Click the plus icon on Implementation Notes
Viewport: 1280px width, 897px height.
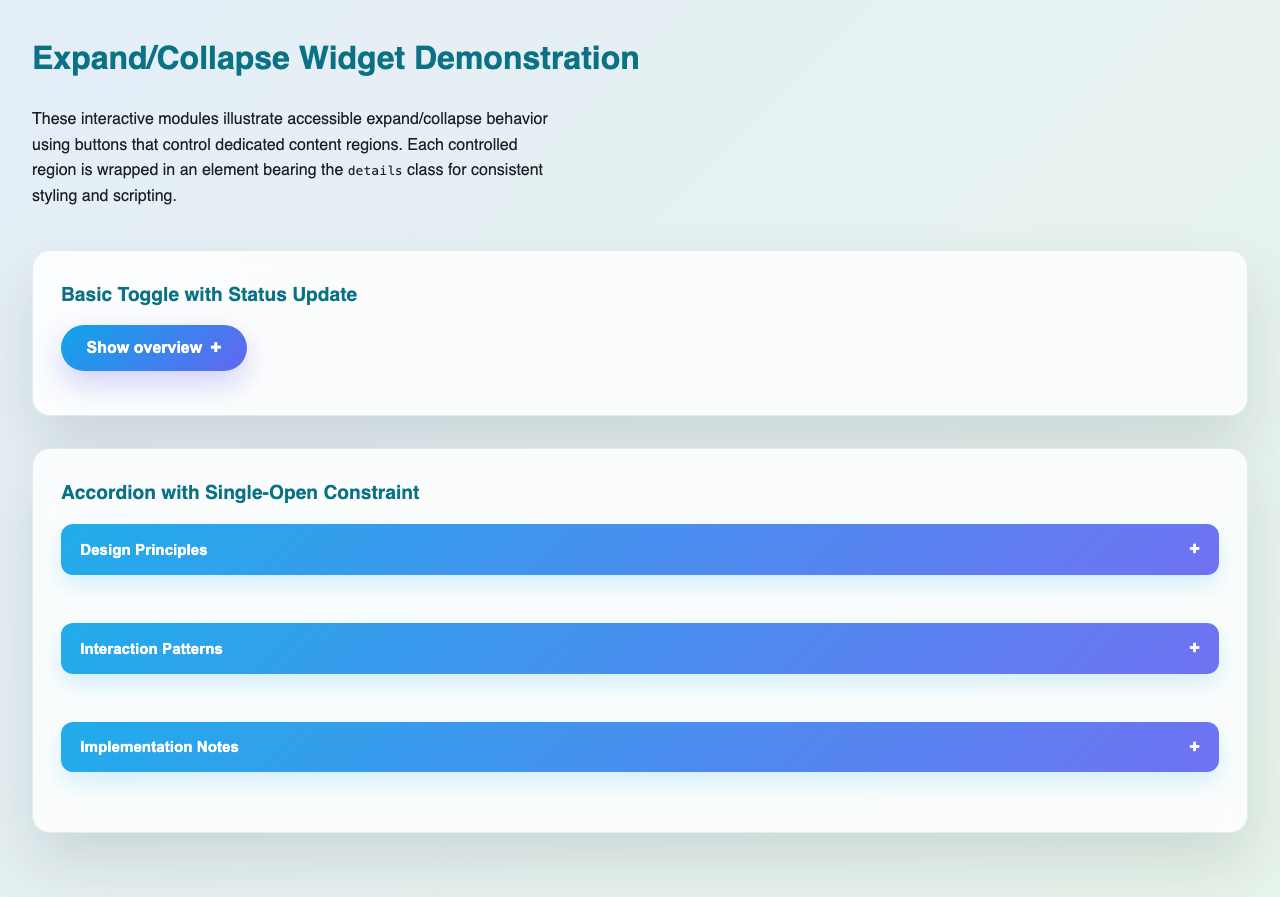(x=1193, y=746)
